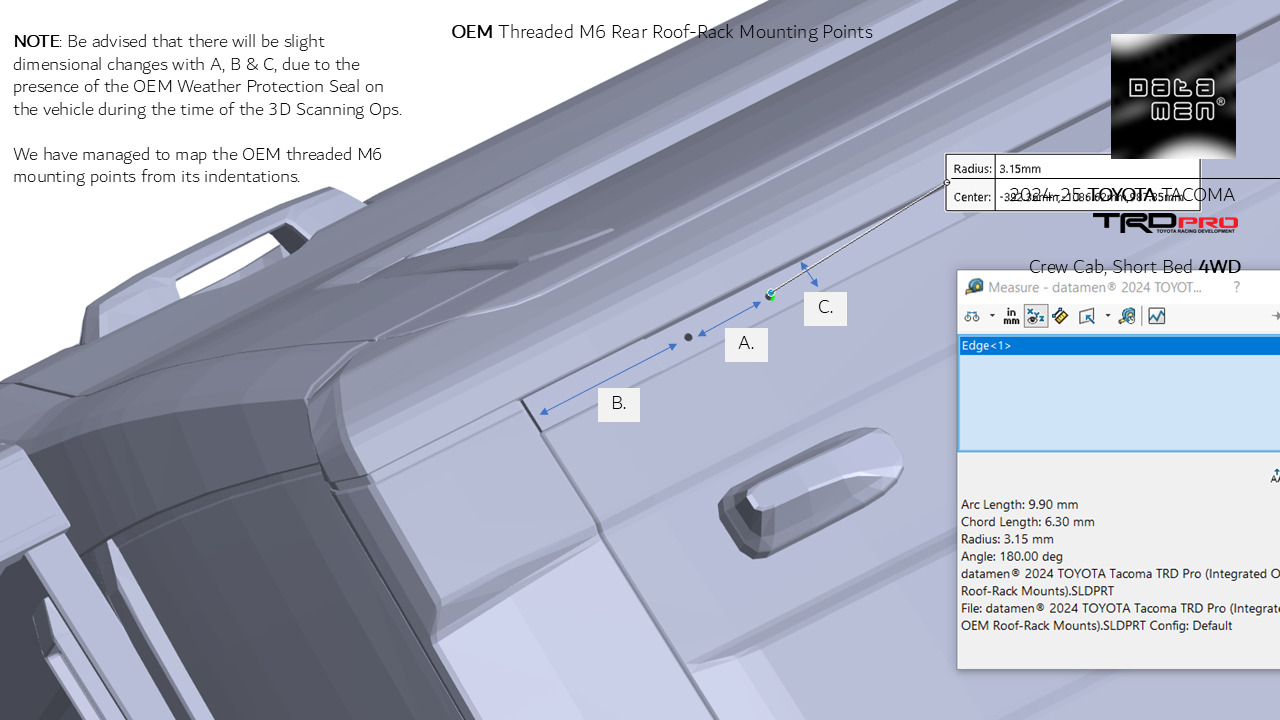Click the OEM Threaded M6 heading text
The image size is (1280, 720).
pyautogui.click(x=662, y=32)
